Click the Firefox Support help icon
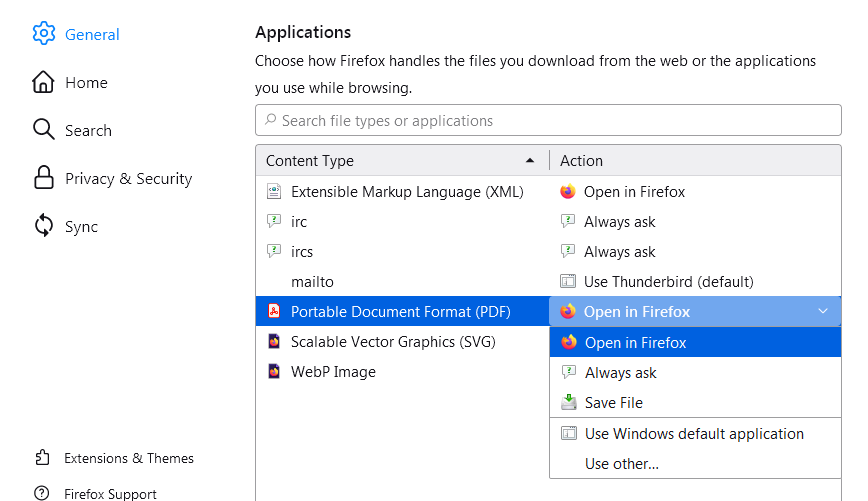 click(42, 493)
